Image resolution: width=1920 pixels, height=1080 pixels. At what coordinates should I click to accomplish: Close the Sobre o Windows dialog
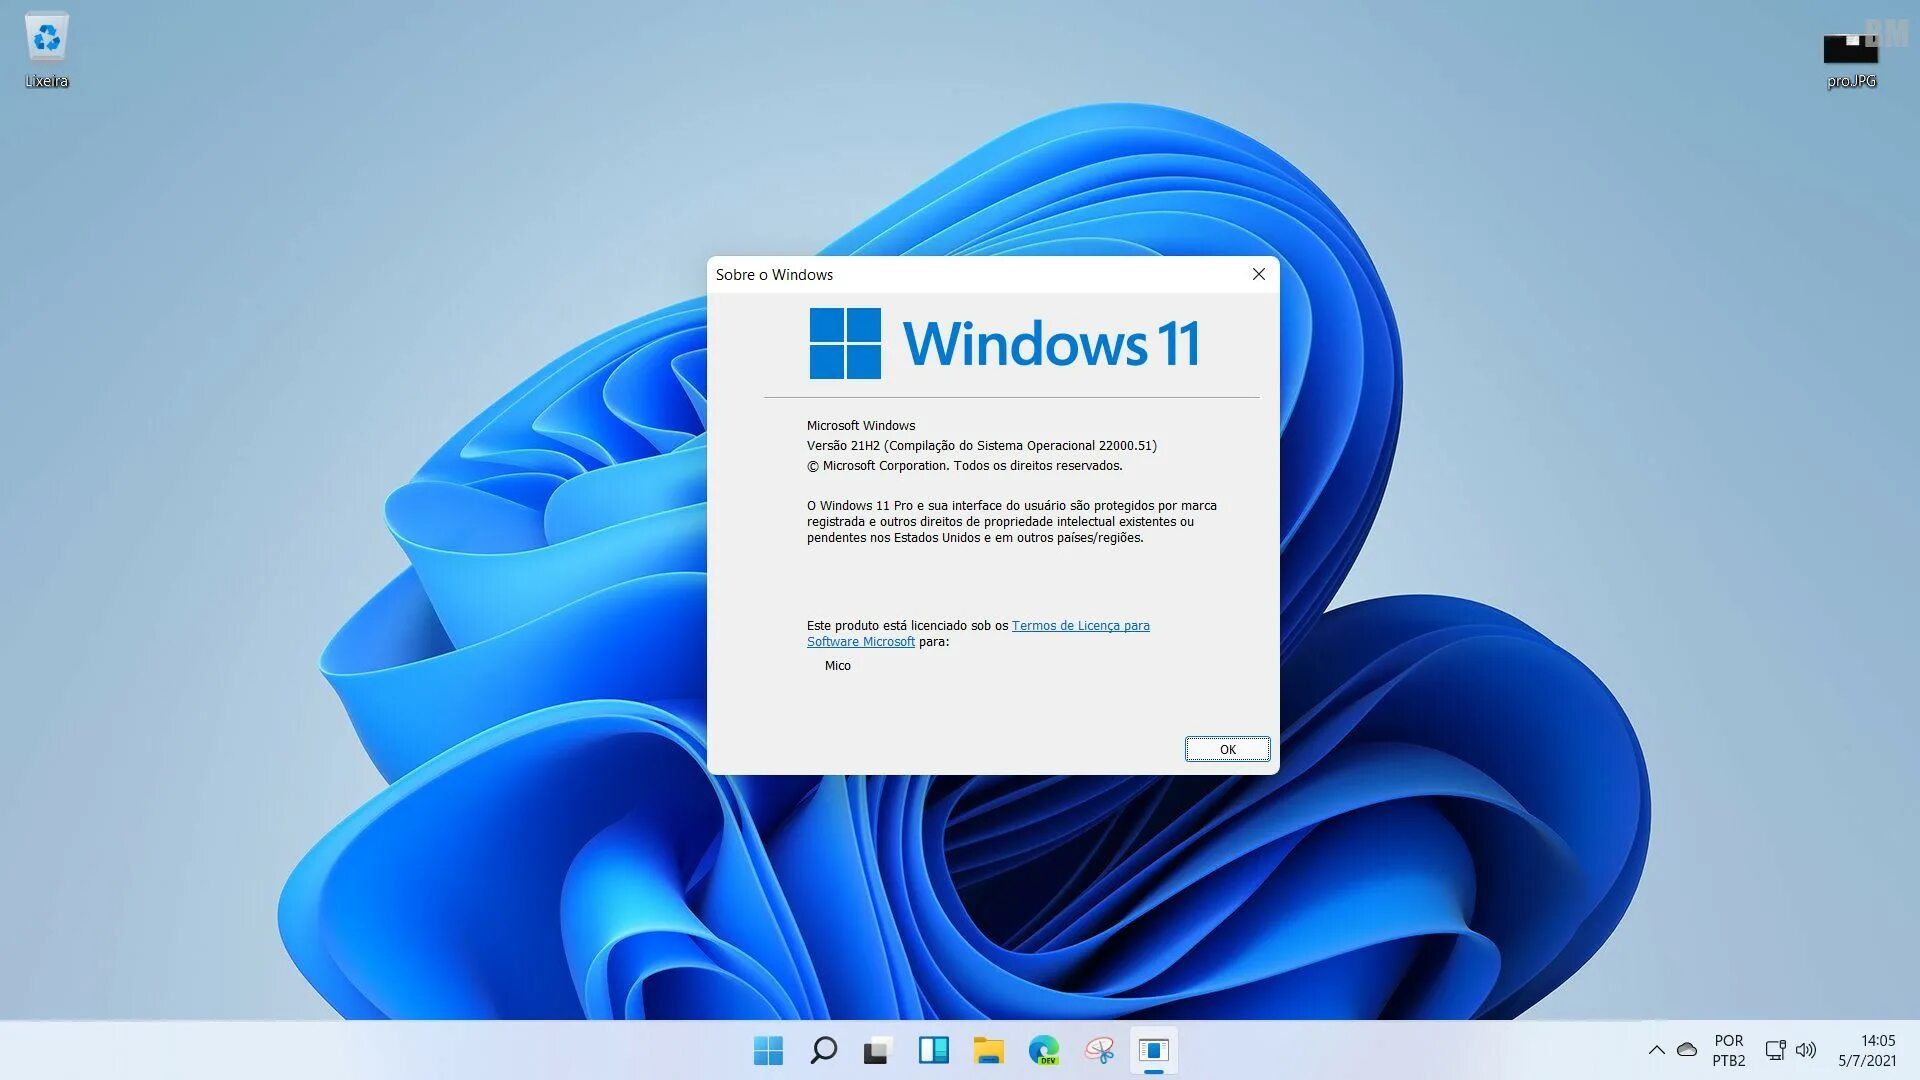coord(1258,274)
